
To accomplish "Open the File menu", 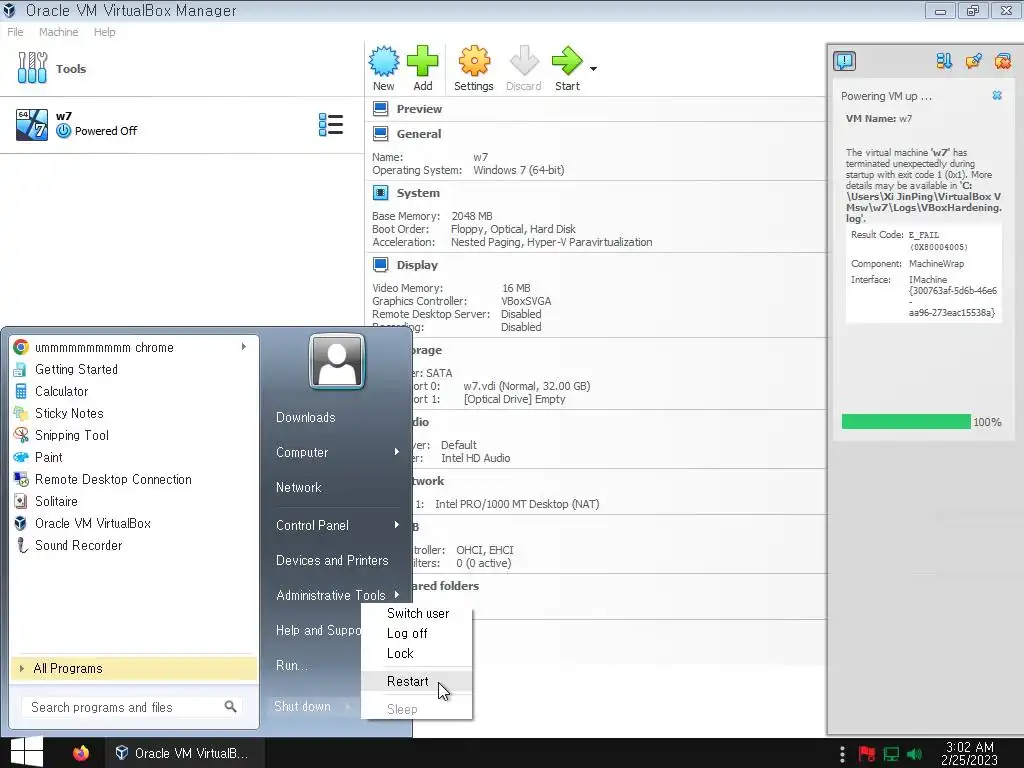I will tap(15, 32).
